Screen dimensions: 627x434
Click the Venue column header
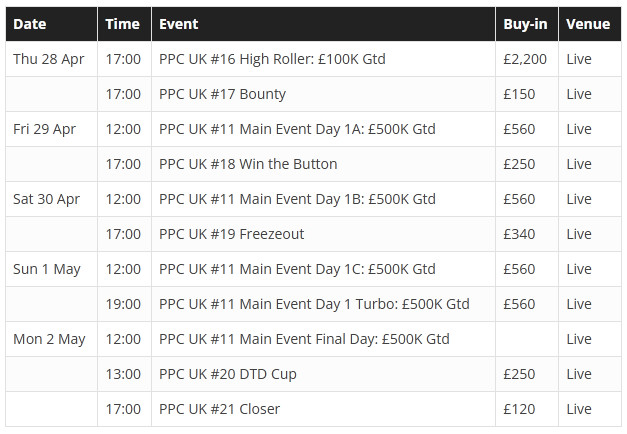click(590, 24)
